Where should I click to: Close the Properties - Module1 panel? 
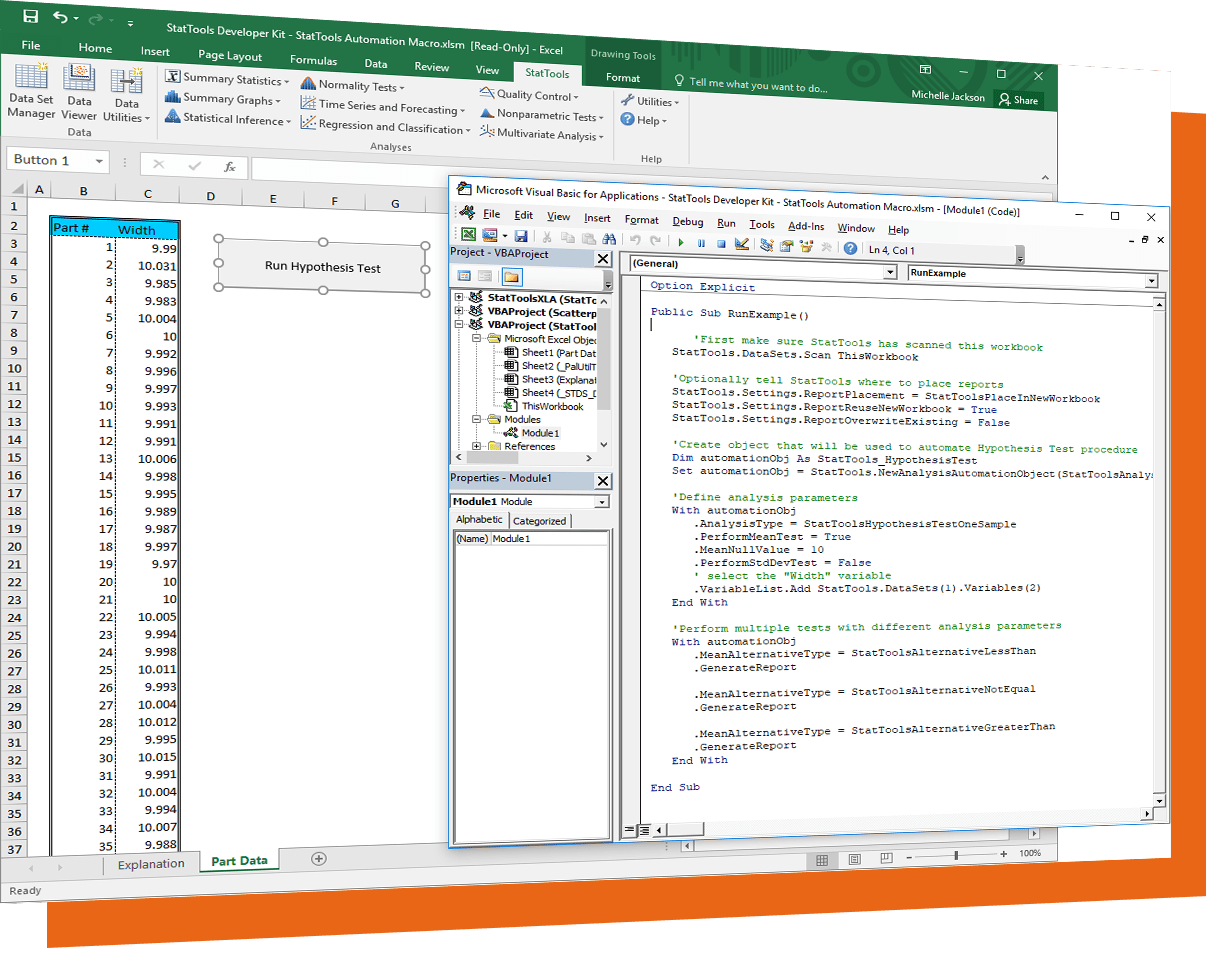pos(602,481)
